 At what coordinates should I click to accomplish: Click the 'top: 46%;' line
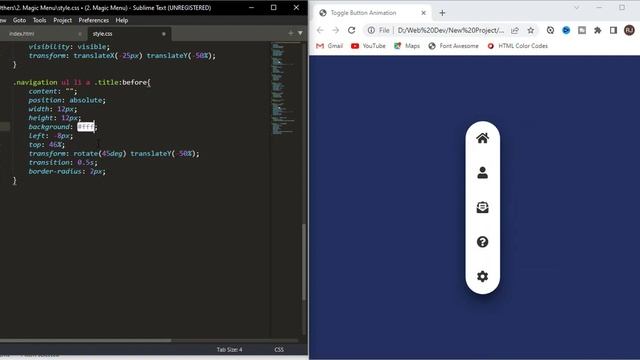[47, 144]
